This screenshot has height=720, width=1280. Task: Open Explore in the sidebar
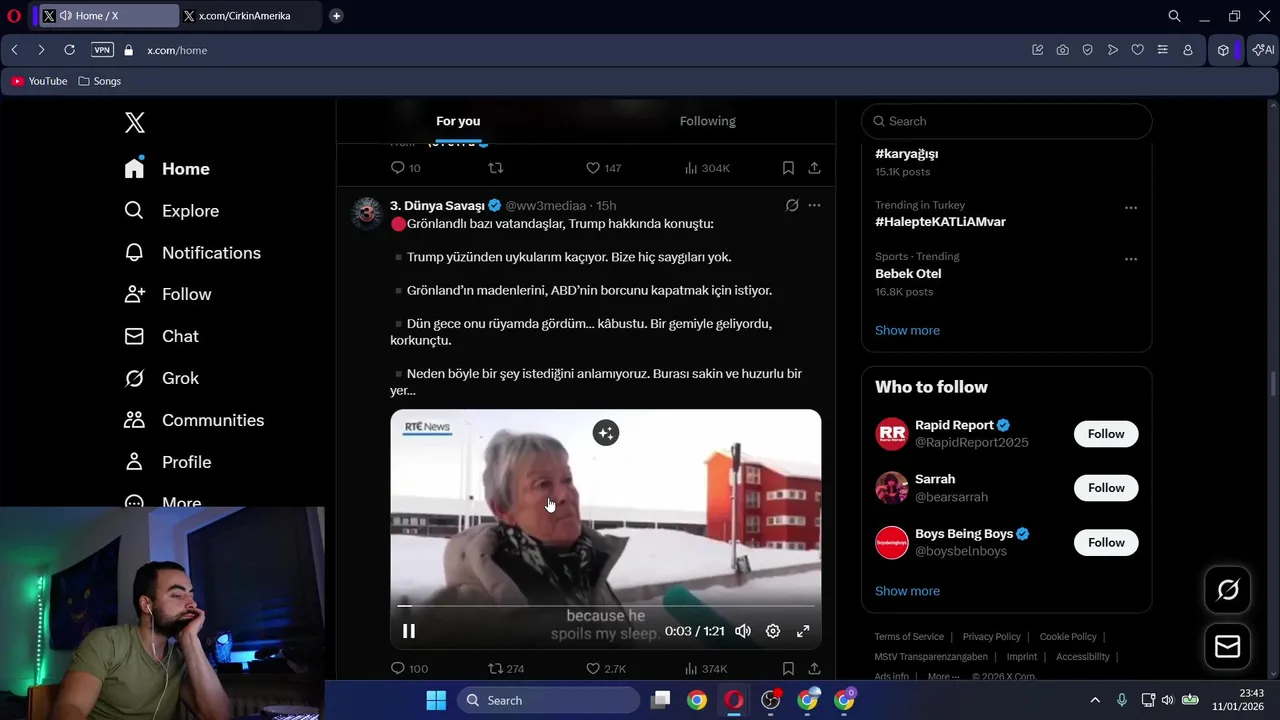(x=171, y=211)
